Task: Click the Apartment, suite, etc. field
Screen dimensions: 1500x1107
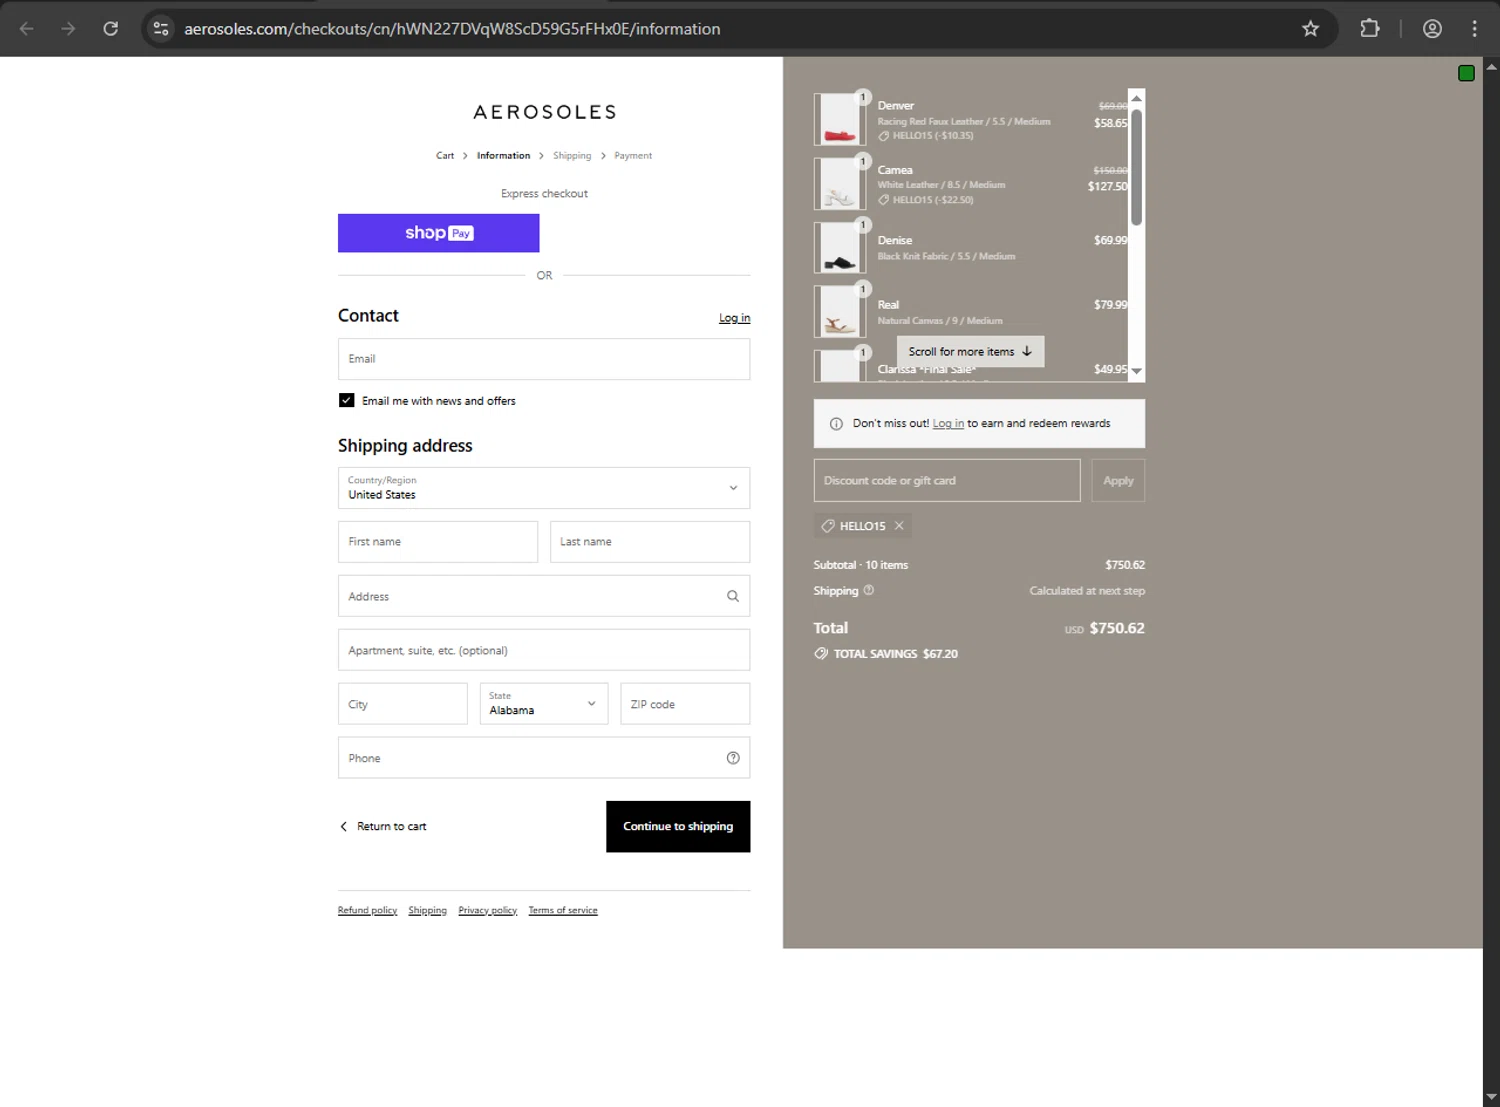Action: pos(544,650)
